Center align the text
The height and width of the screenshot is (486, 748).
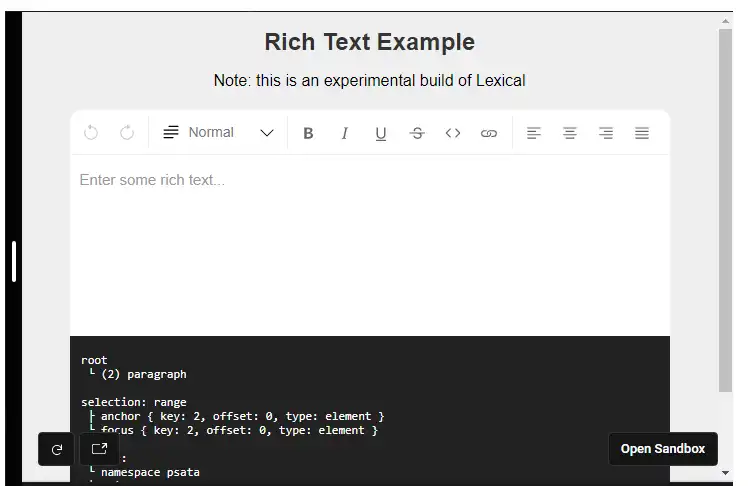point(570,133)
